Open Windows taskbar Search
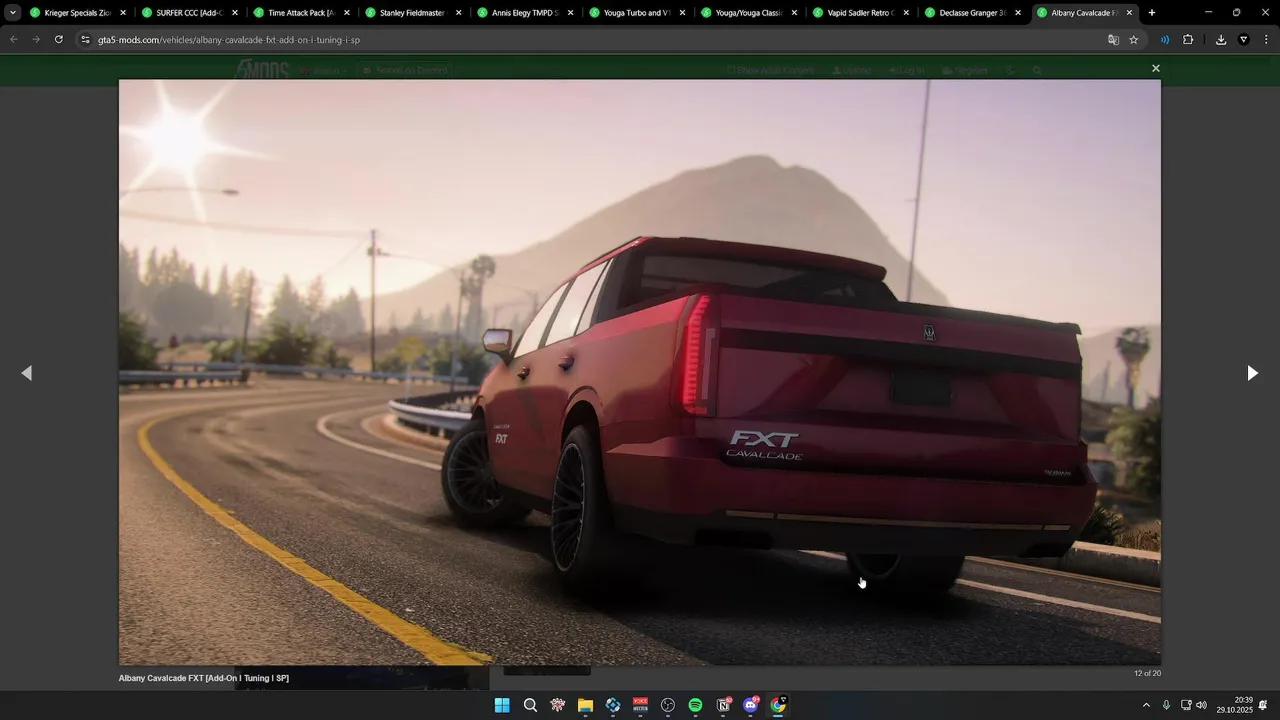Image resolution: width=1280 pixels, height=720 pixels. pos(530,705)
